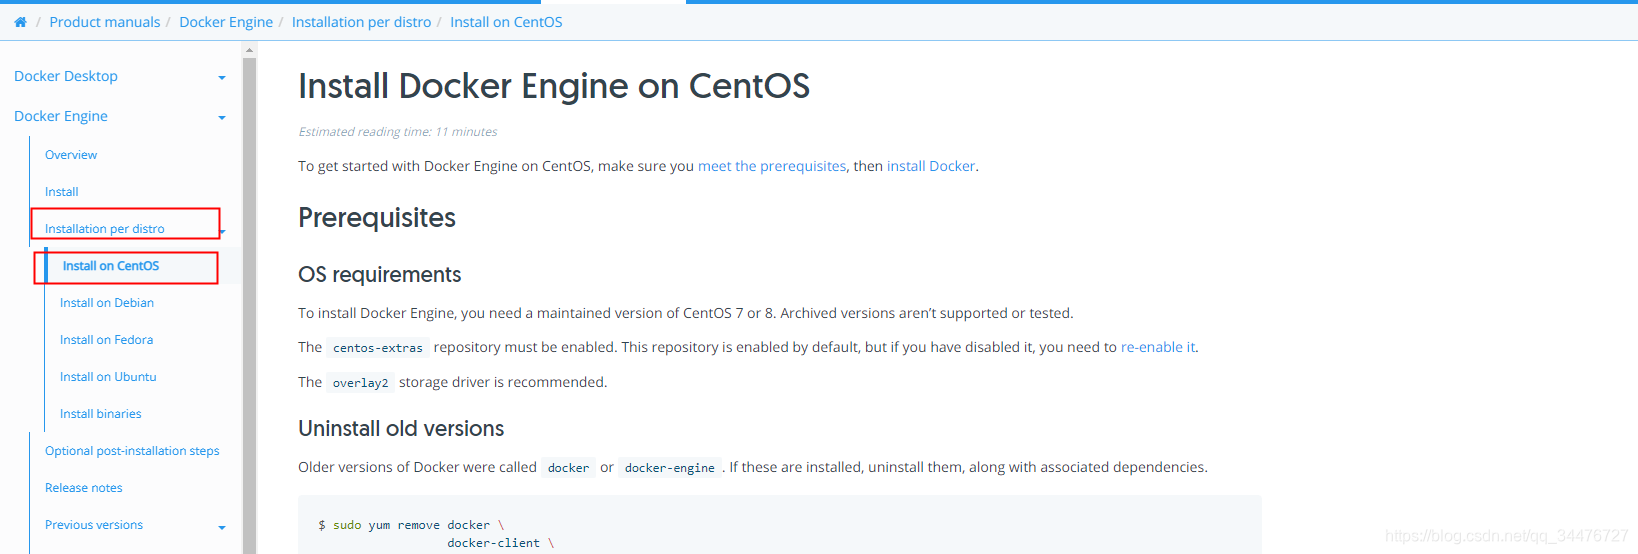Open Optional post-installation steps
1638x554 pixels.
tap(132, 451)
